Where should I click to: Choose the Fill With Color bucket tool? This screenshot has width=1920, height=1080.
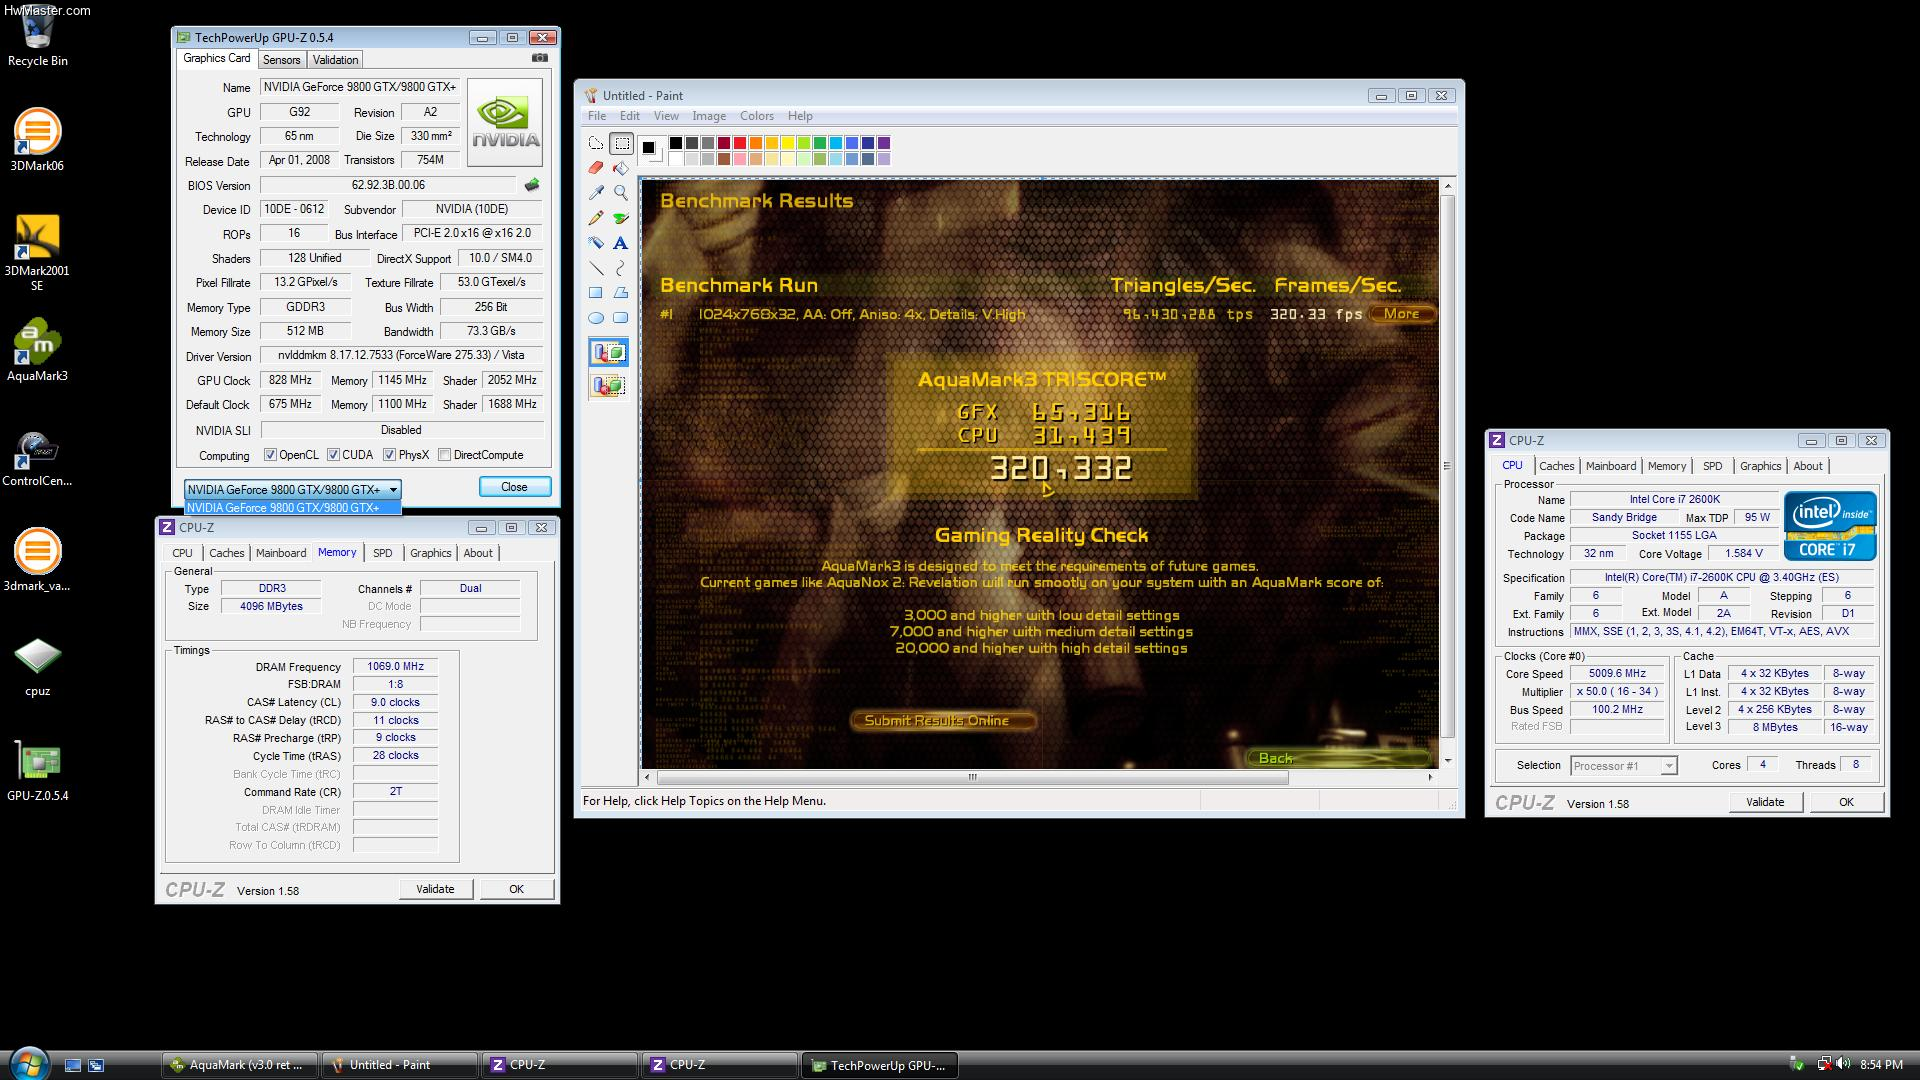[621, 168]
